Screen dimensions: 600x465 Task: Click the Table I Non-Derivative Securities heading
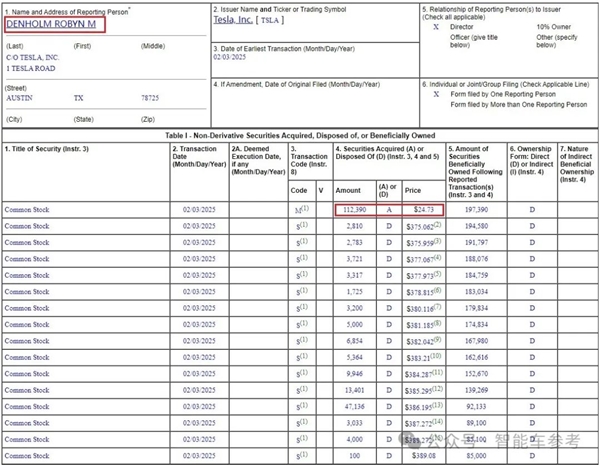(300, 135)
